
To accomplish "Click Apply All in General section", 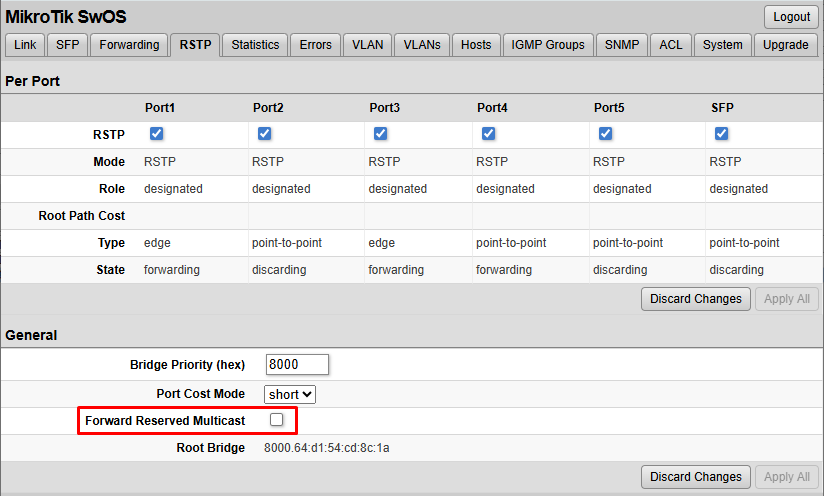I will pos(787,477).
